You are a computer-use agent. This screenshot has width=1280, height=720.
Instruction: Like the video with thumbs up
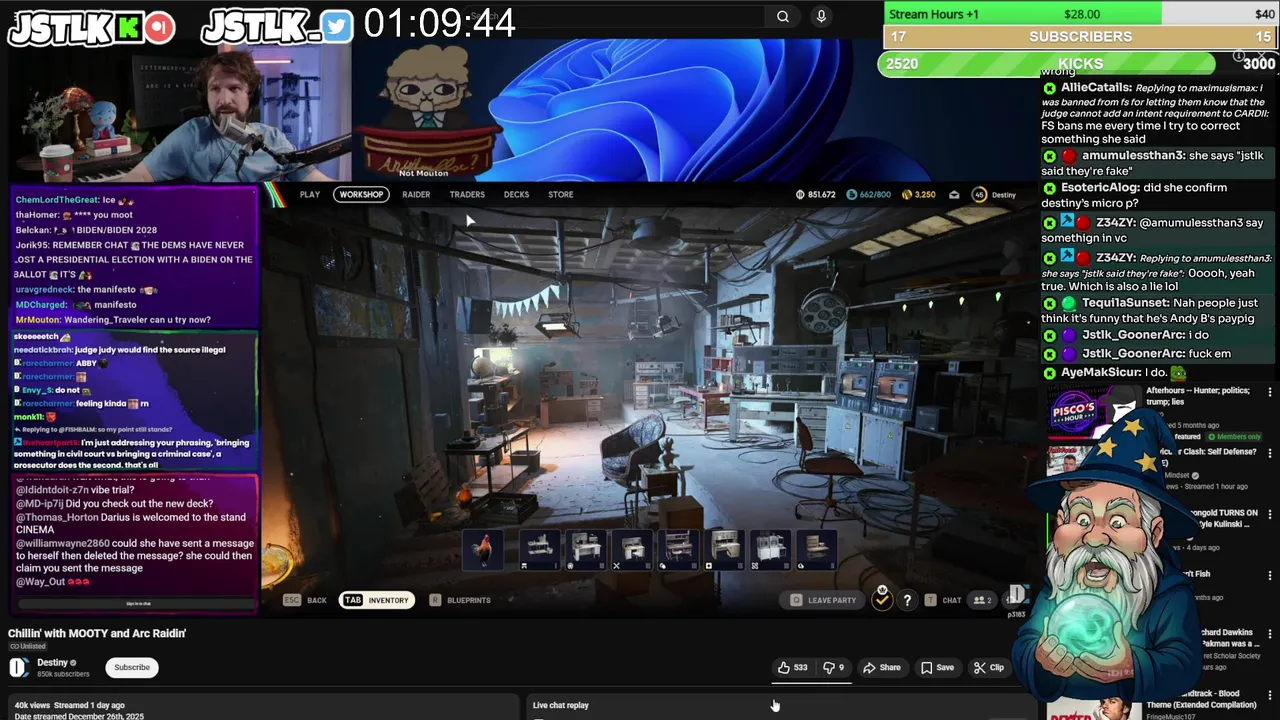pyautogui.click(x=793, y=667)
